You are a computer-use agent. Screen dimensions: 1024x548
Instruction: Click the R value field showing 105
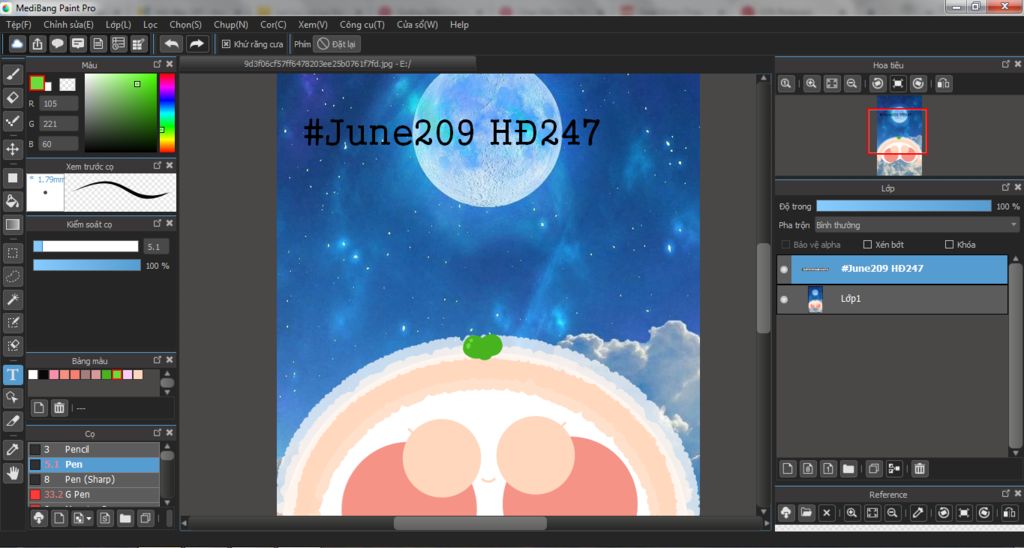(x=59, y=103)
